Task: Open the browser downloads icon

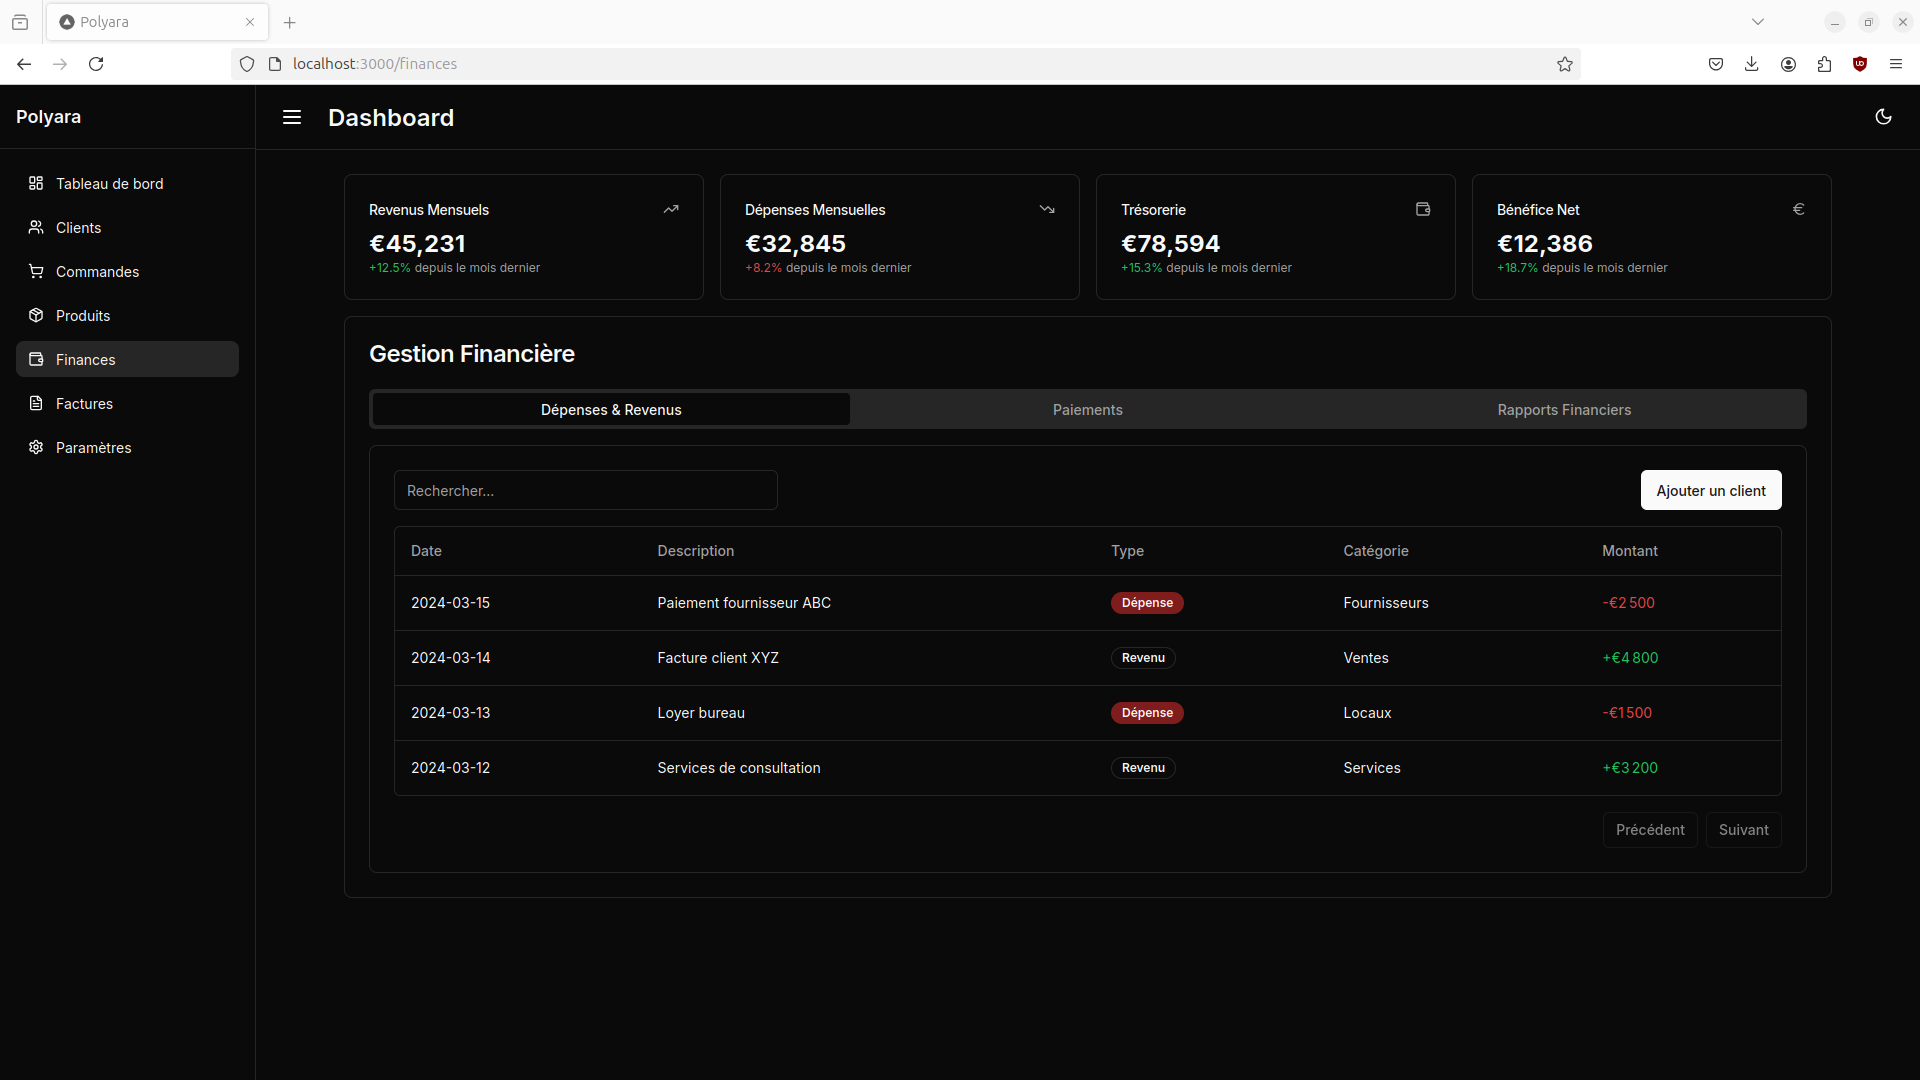Action: coord(1752,63)
